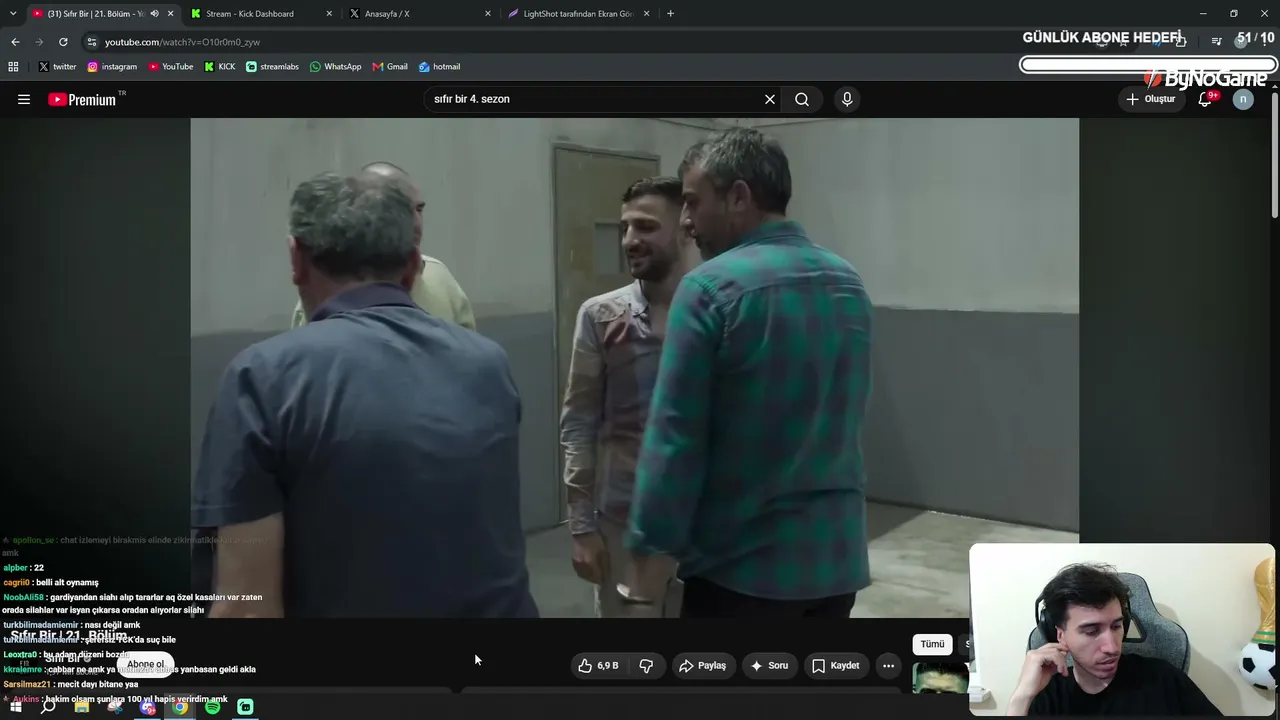1280x720 pixels.
Task: Open the YouTube guide hamburger menu
Action: [x=24, y=99]
